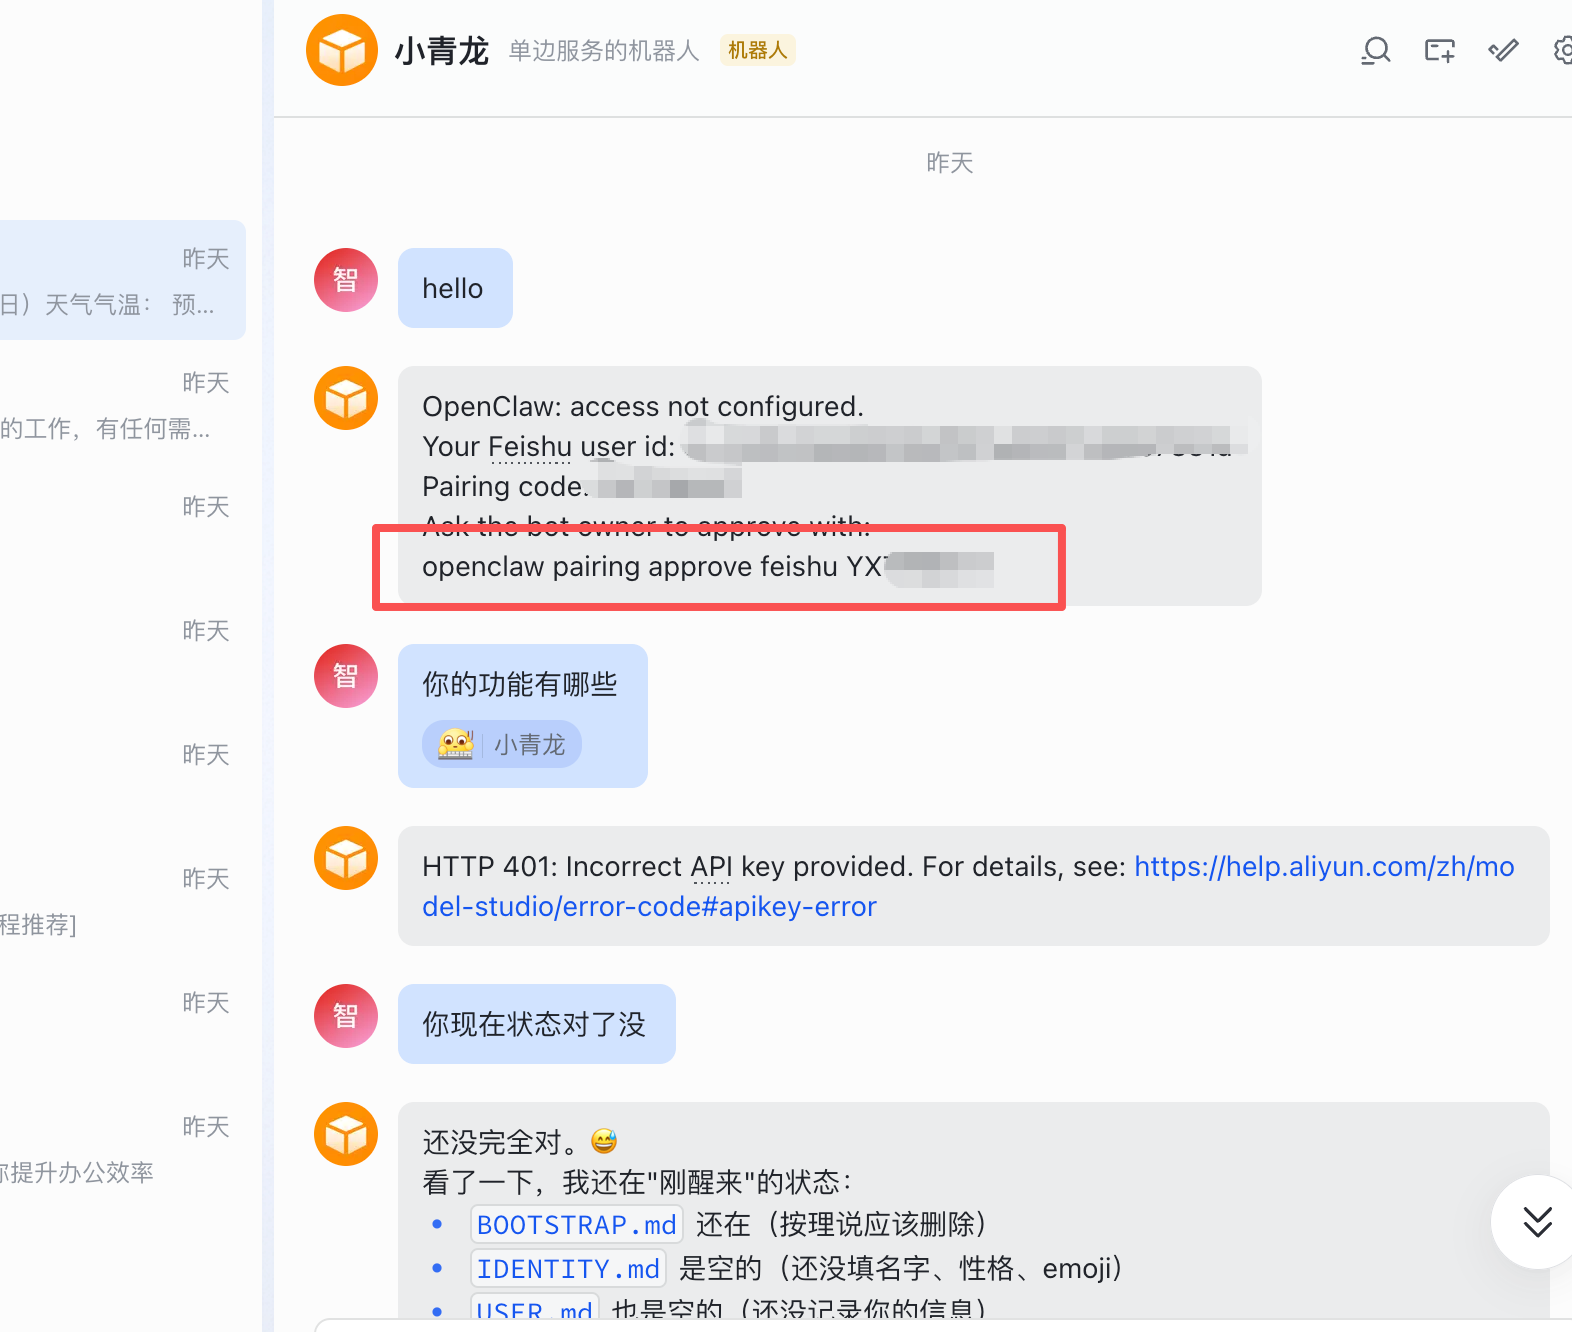Open the chat history search icon
1572x1332 pixels.
click(x=1376, y=50)
